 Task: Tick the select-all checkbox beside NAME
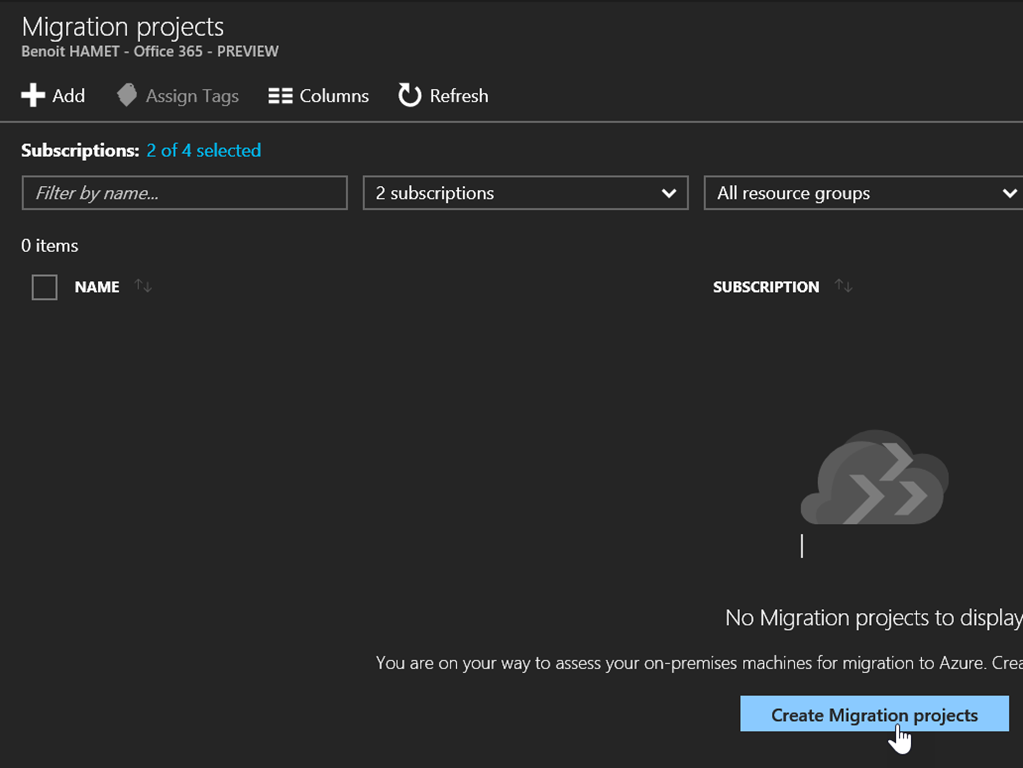[x=45, y=288]
